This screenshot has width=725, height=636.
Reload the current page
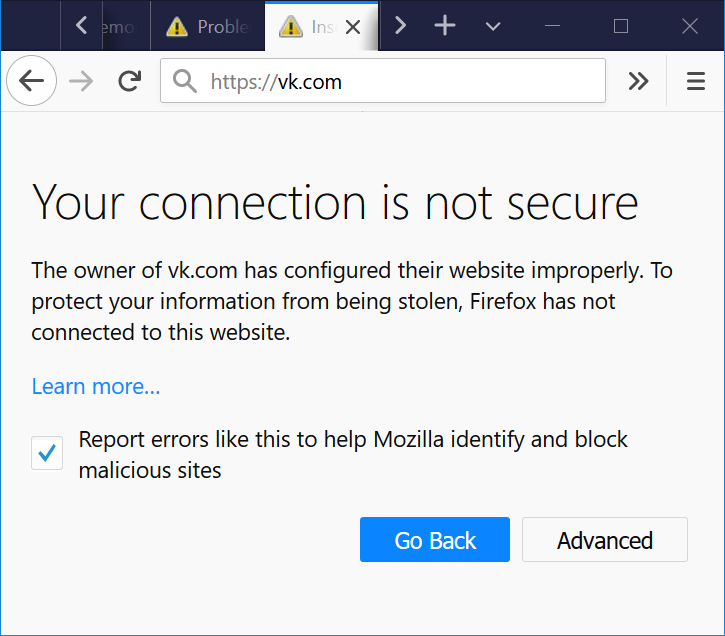pyautogui.click(x=129, y=81)
